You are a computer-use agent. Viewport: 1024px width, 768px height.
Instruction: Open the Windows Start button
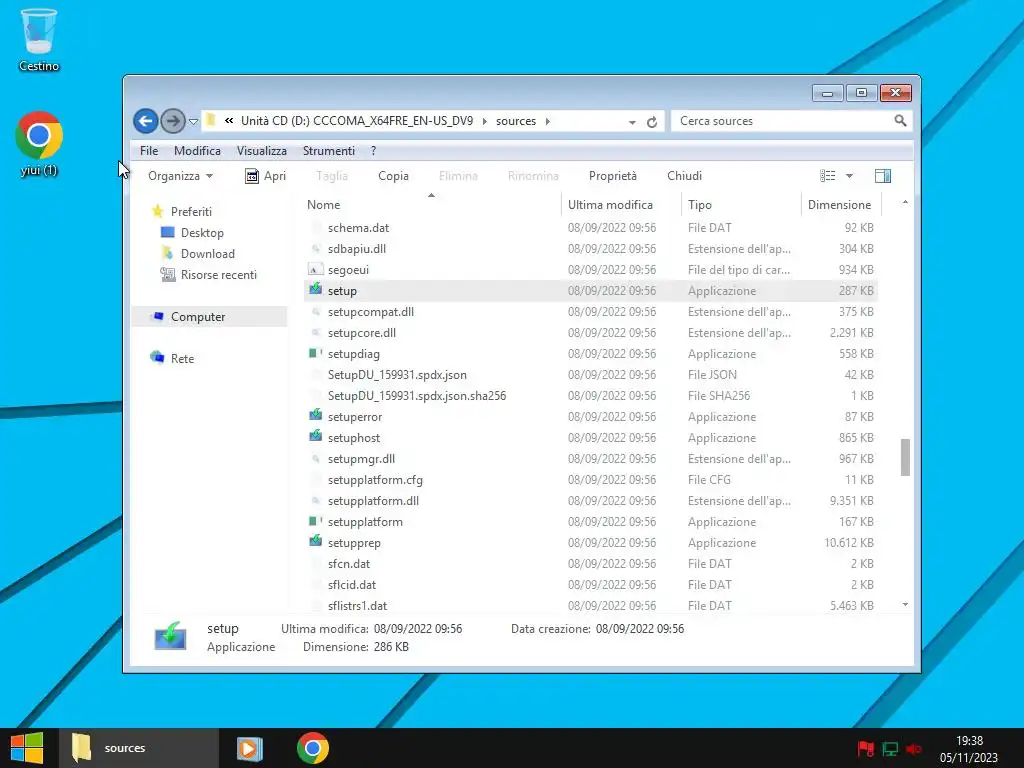coord(27,748)
